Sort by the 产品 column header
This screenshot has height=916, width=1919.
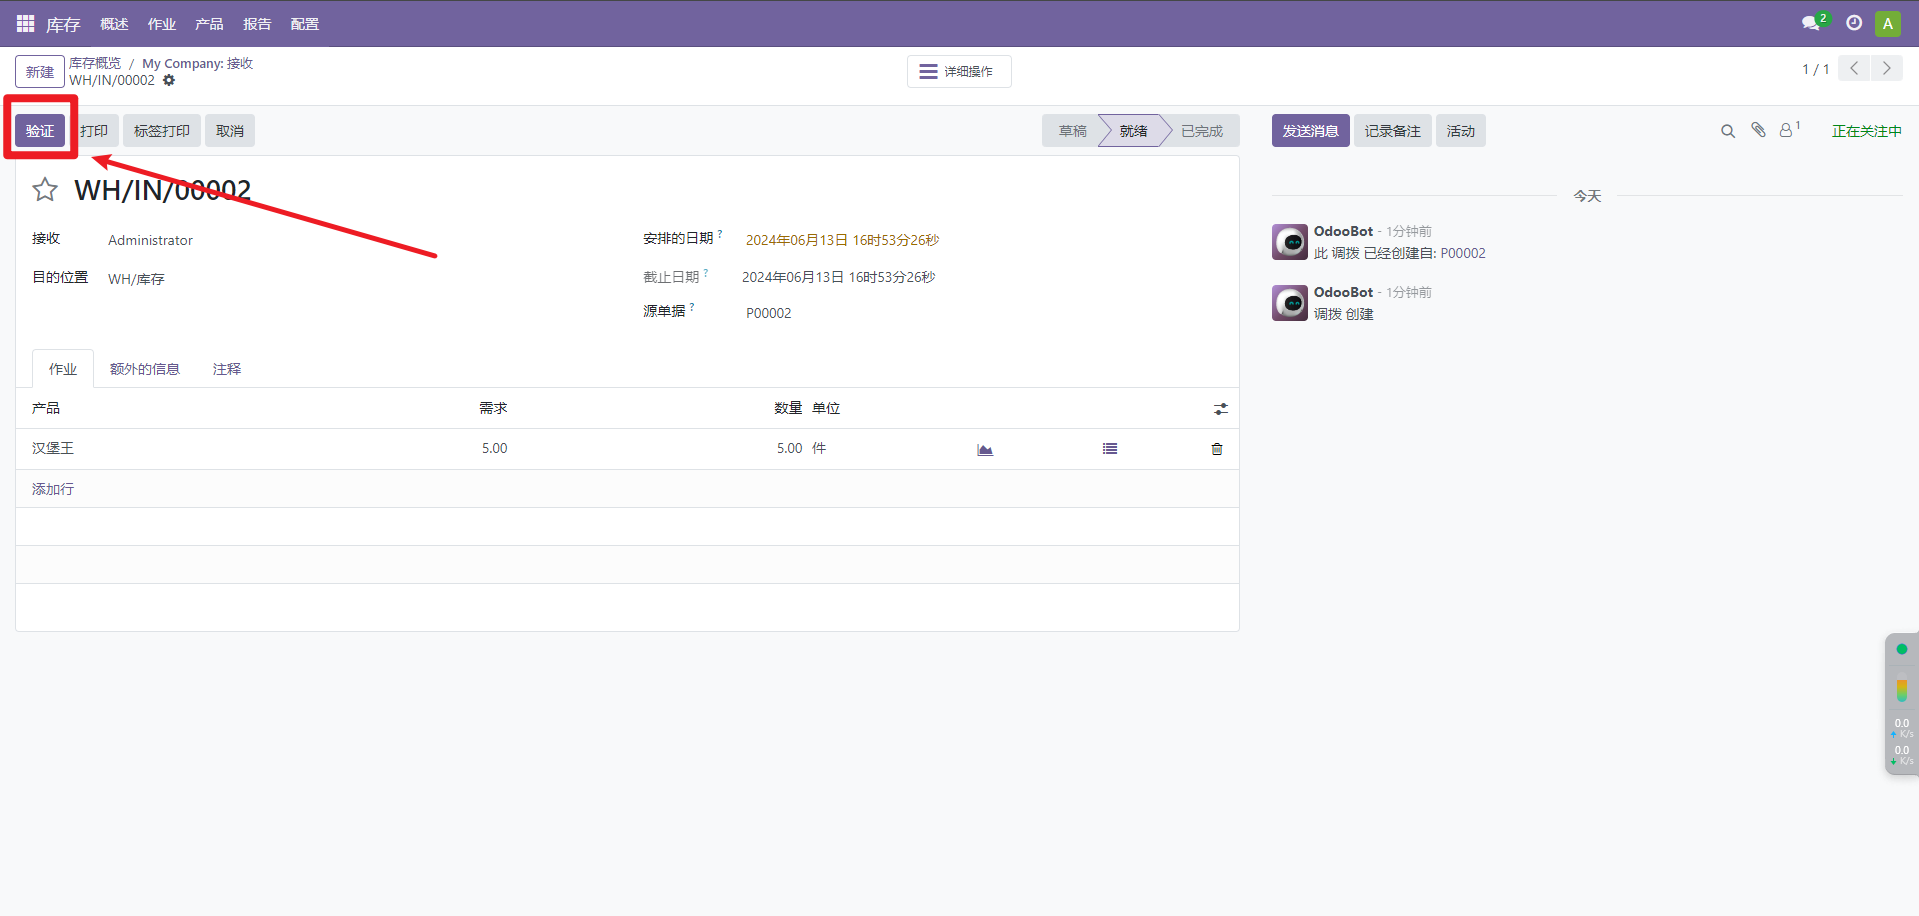click(x=46, y=408)
